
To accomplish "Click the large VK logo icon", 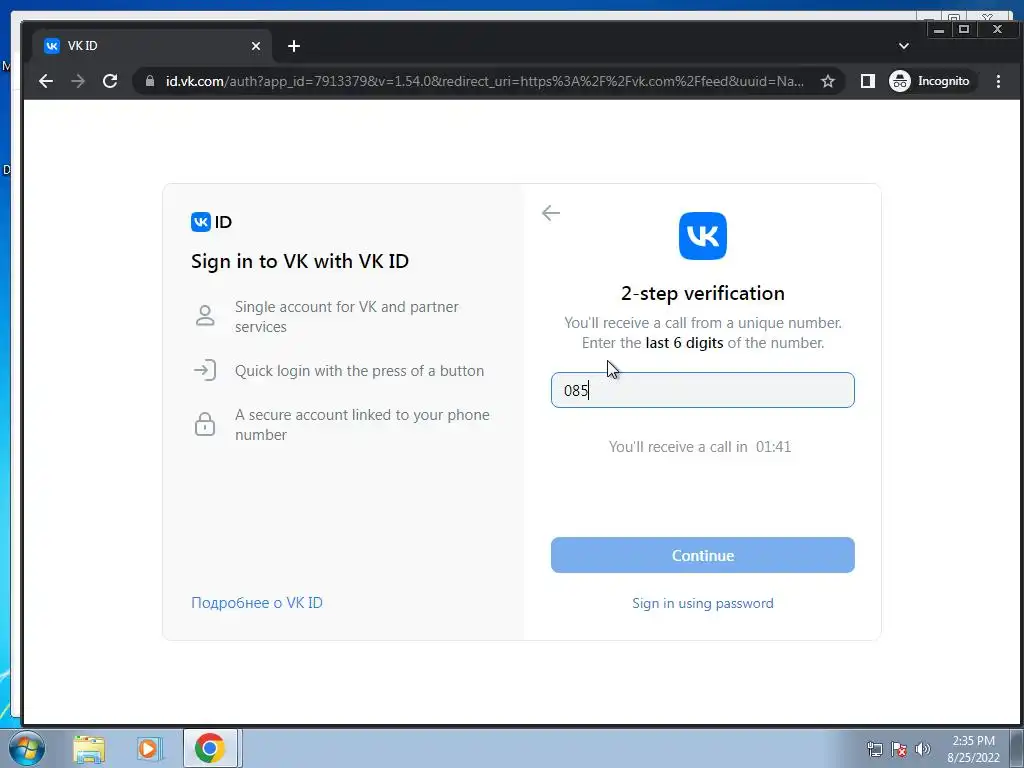I will pos(703,236).
